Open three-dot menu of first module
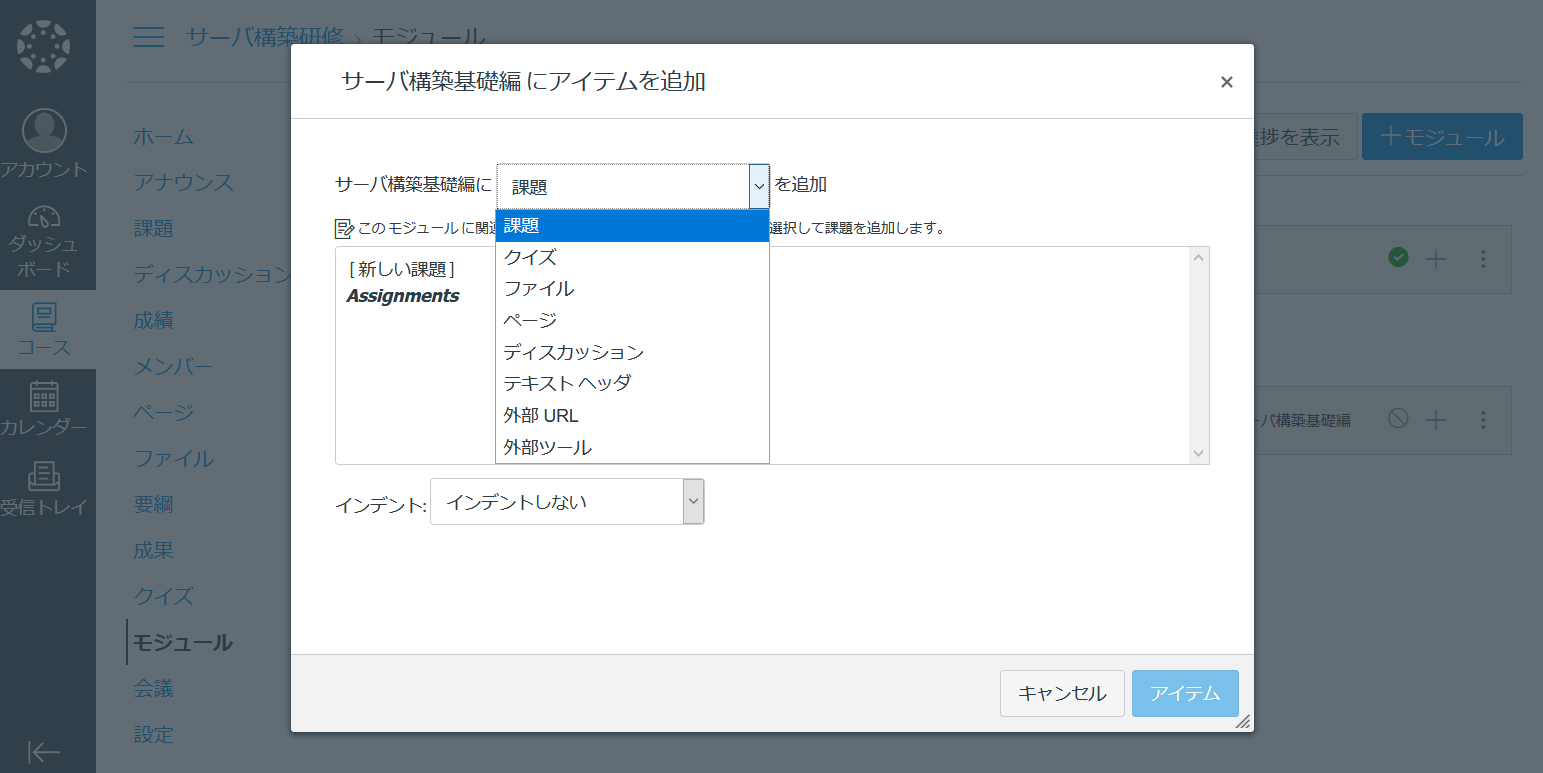Screen dimensions: 1543x773 pos(1483,259)
